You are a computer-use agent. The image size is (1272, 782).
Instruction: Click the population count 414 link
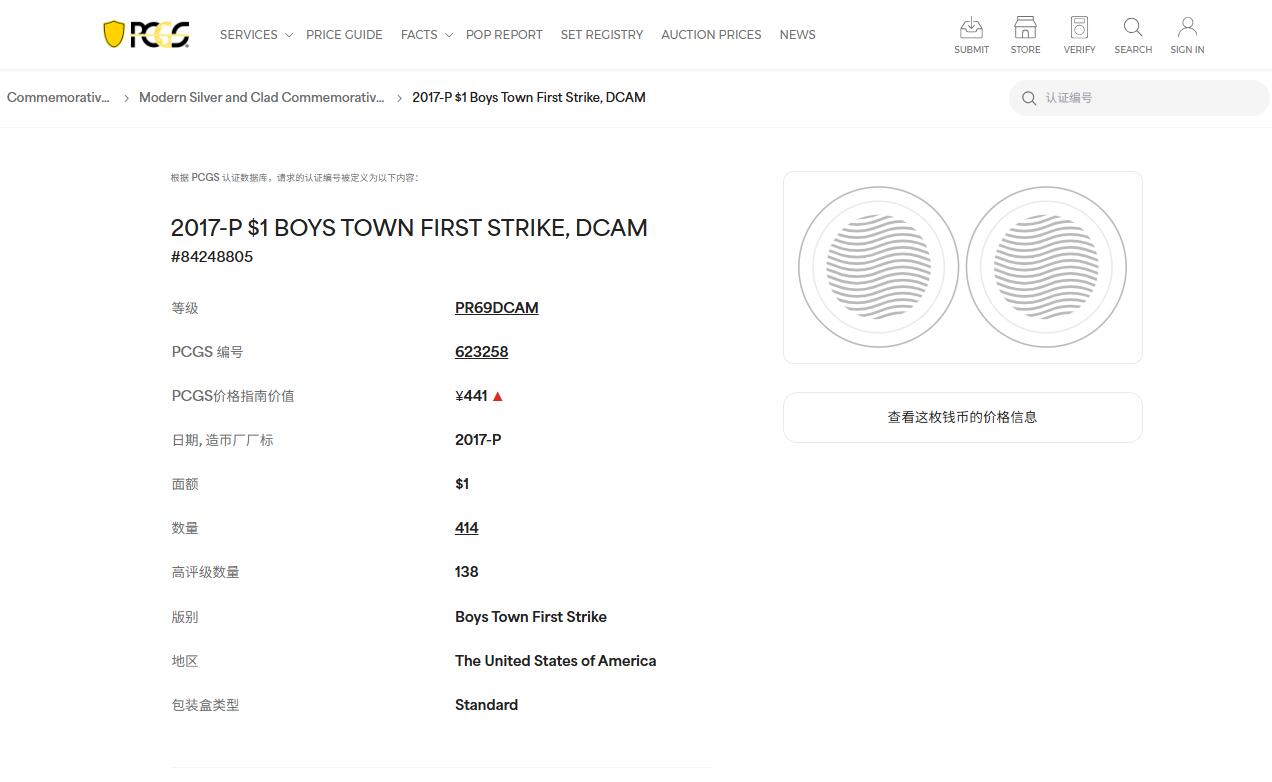(466, 527)
